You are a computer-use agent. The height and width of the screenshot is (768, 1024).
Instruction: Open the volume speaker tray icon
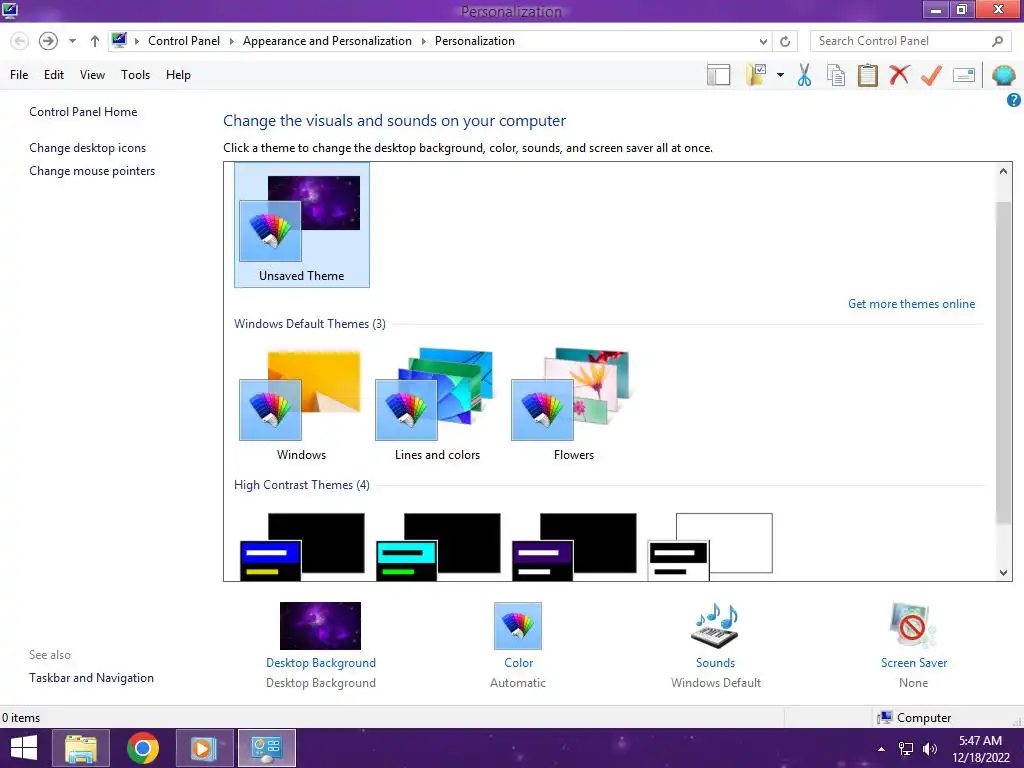click(929, 749)
